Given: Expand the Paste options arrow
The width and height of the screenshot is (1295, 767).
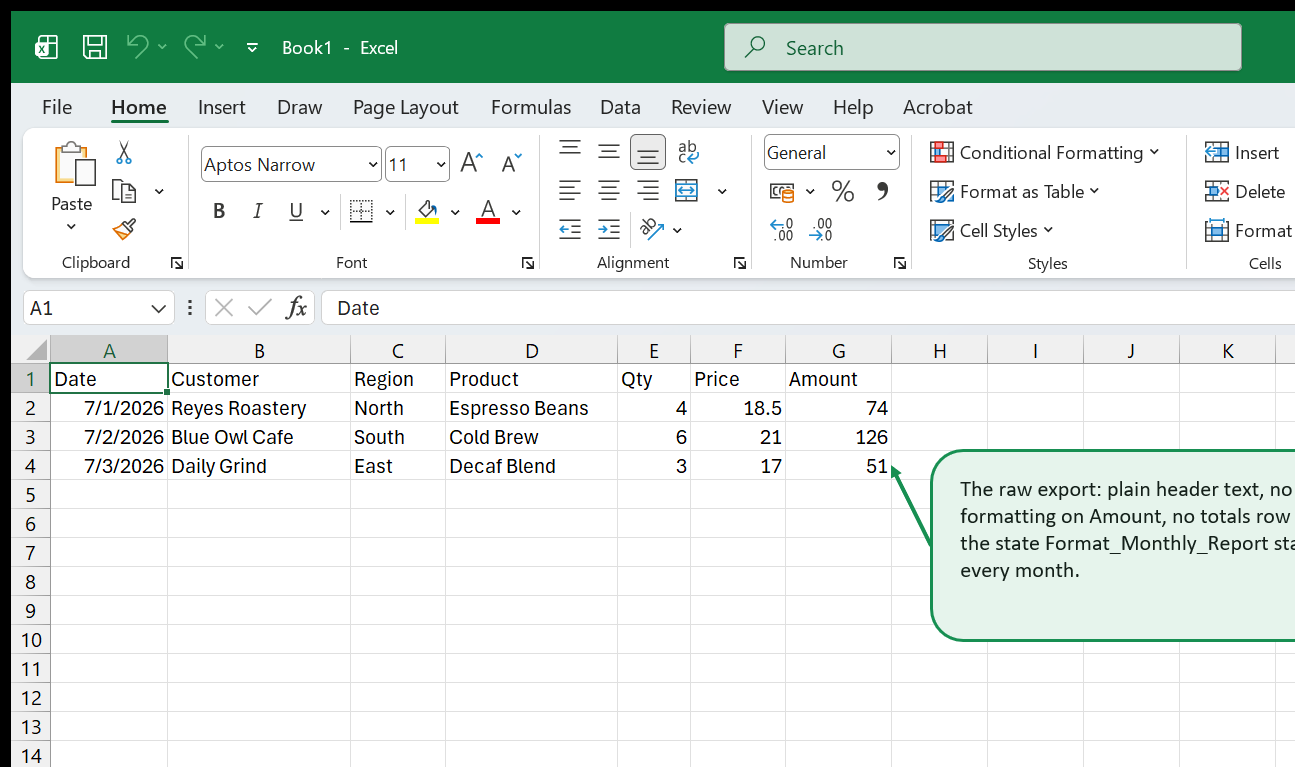Looking at the screenshot, I should 72,227.
